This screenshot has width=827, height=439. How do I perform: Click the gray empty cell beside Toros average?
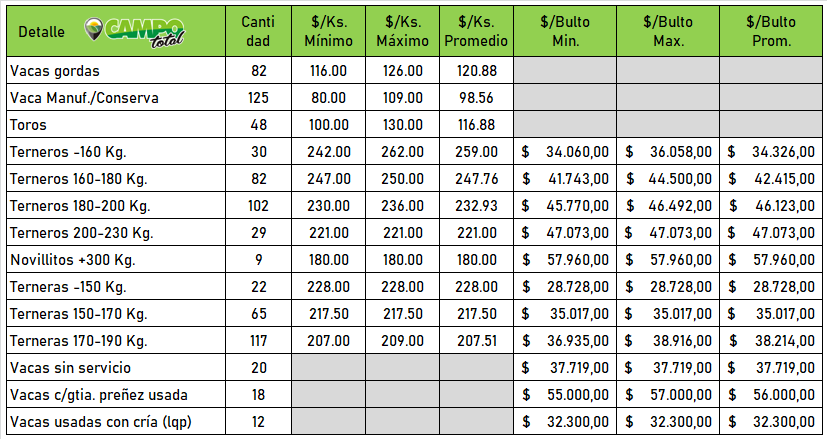[565, 125]
